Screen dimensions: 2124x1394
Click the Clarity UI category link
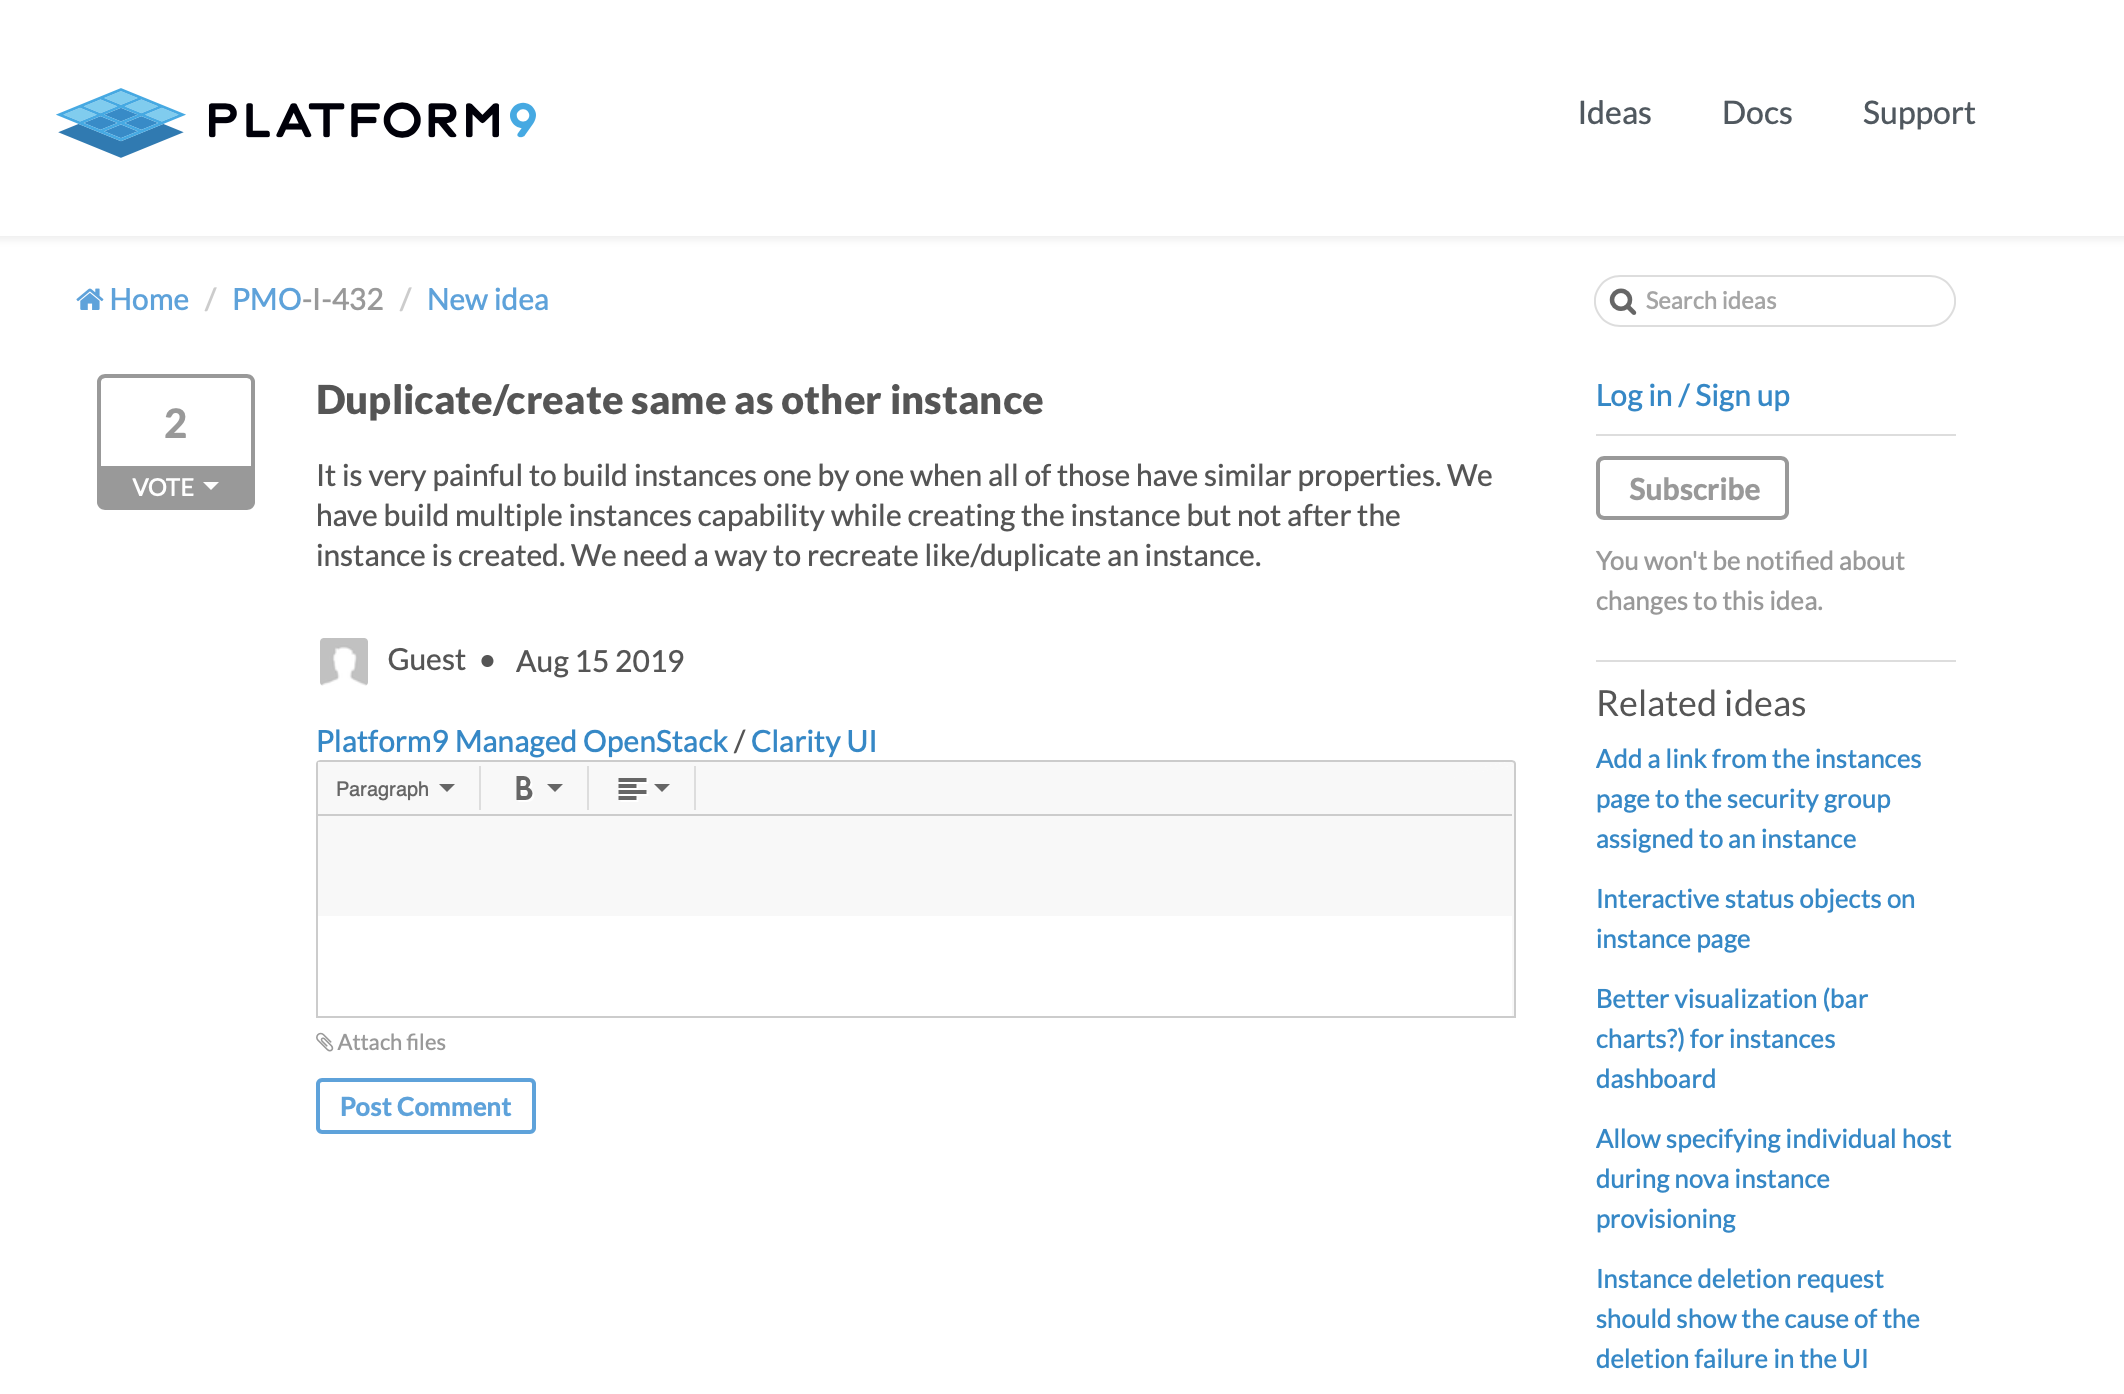pyautogui.click(x=813, y=741)
